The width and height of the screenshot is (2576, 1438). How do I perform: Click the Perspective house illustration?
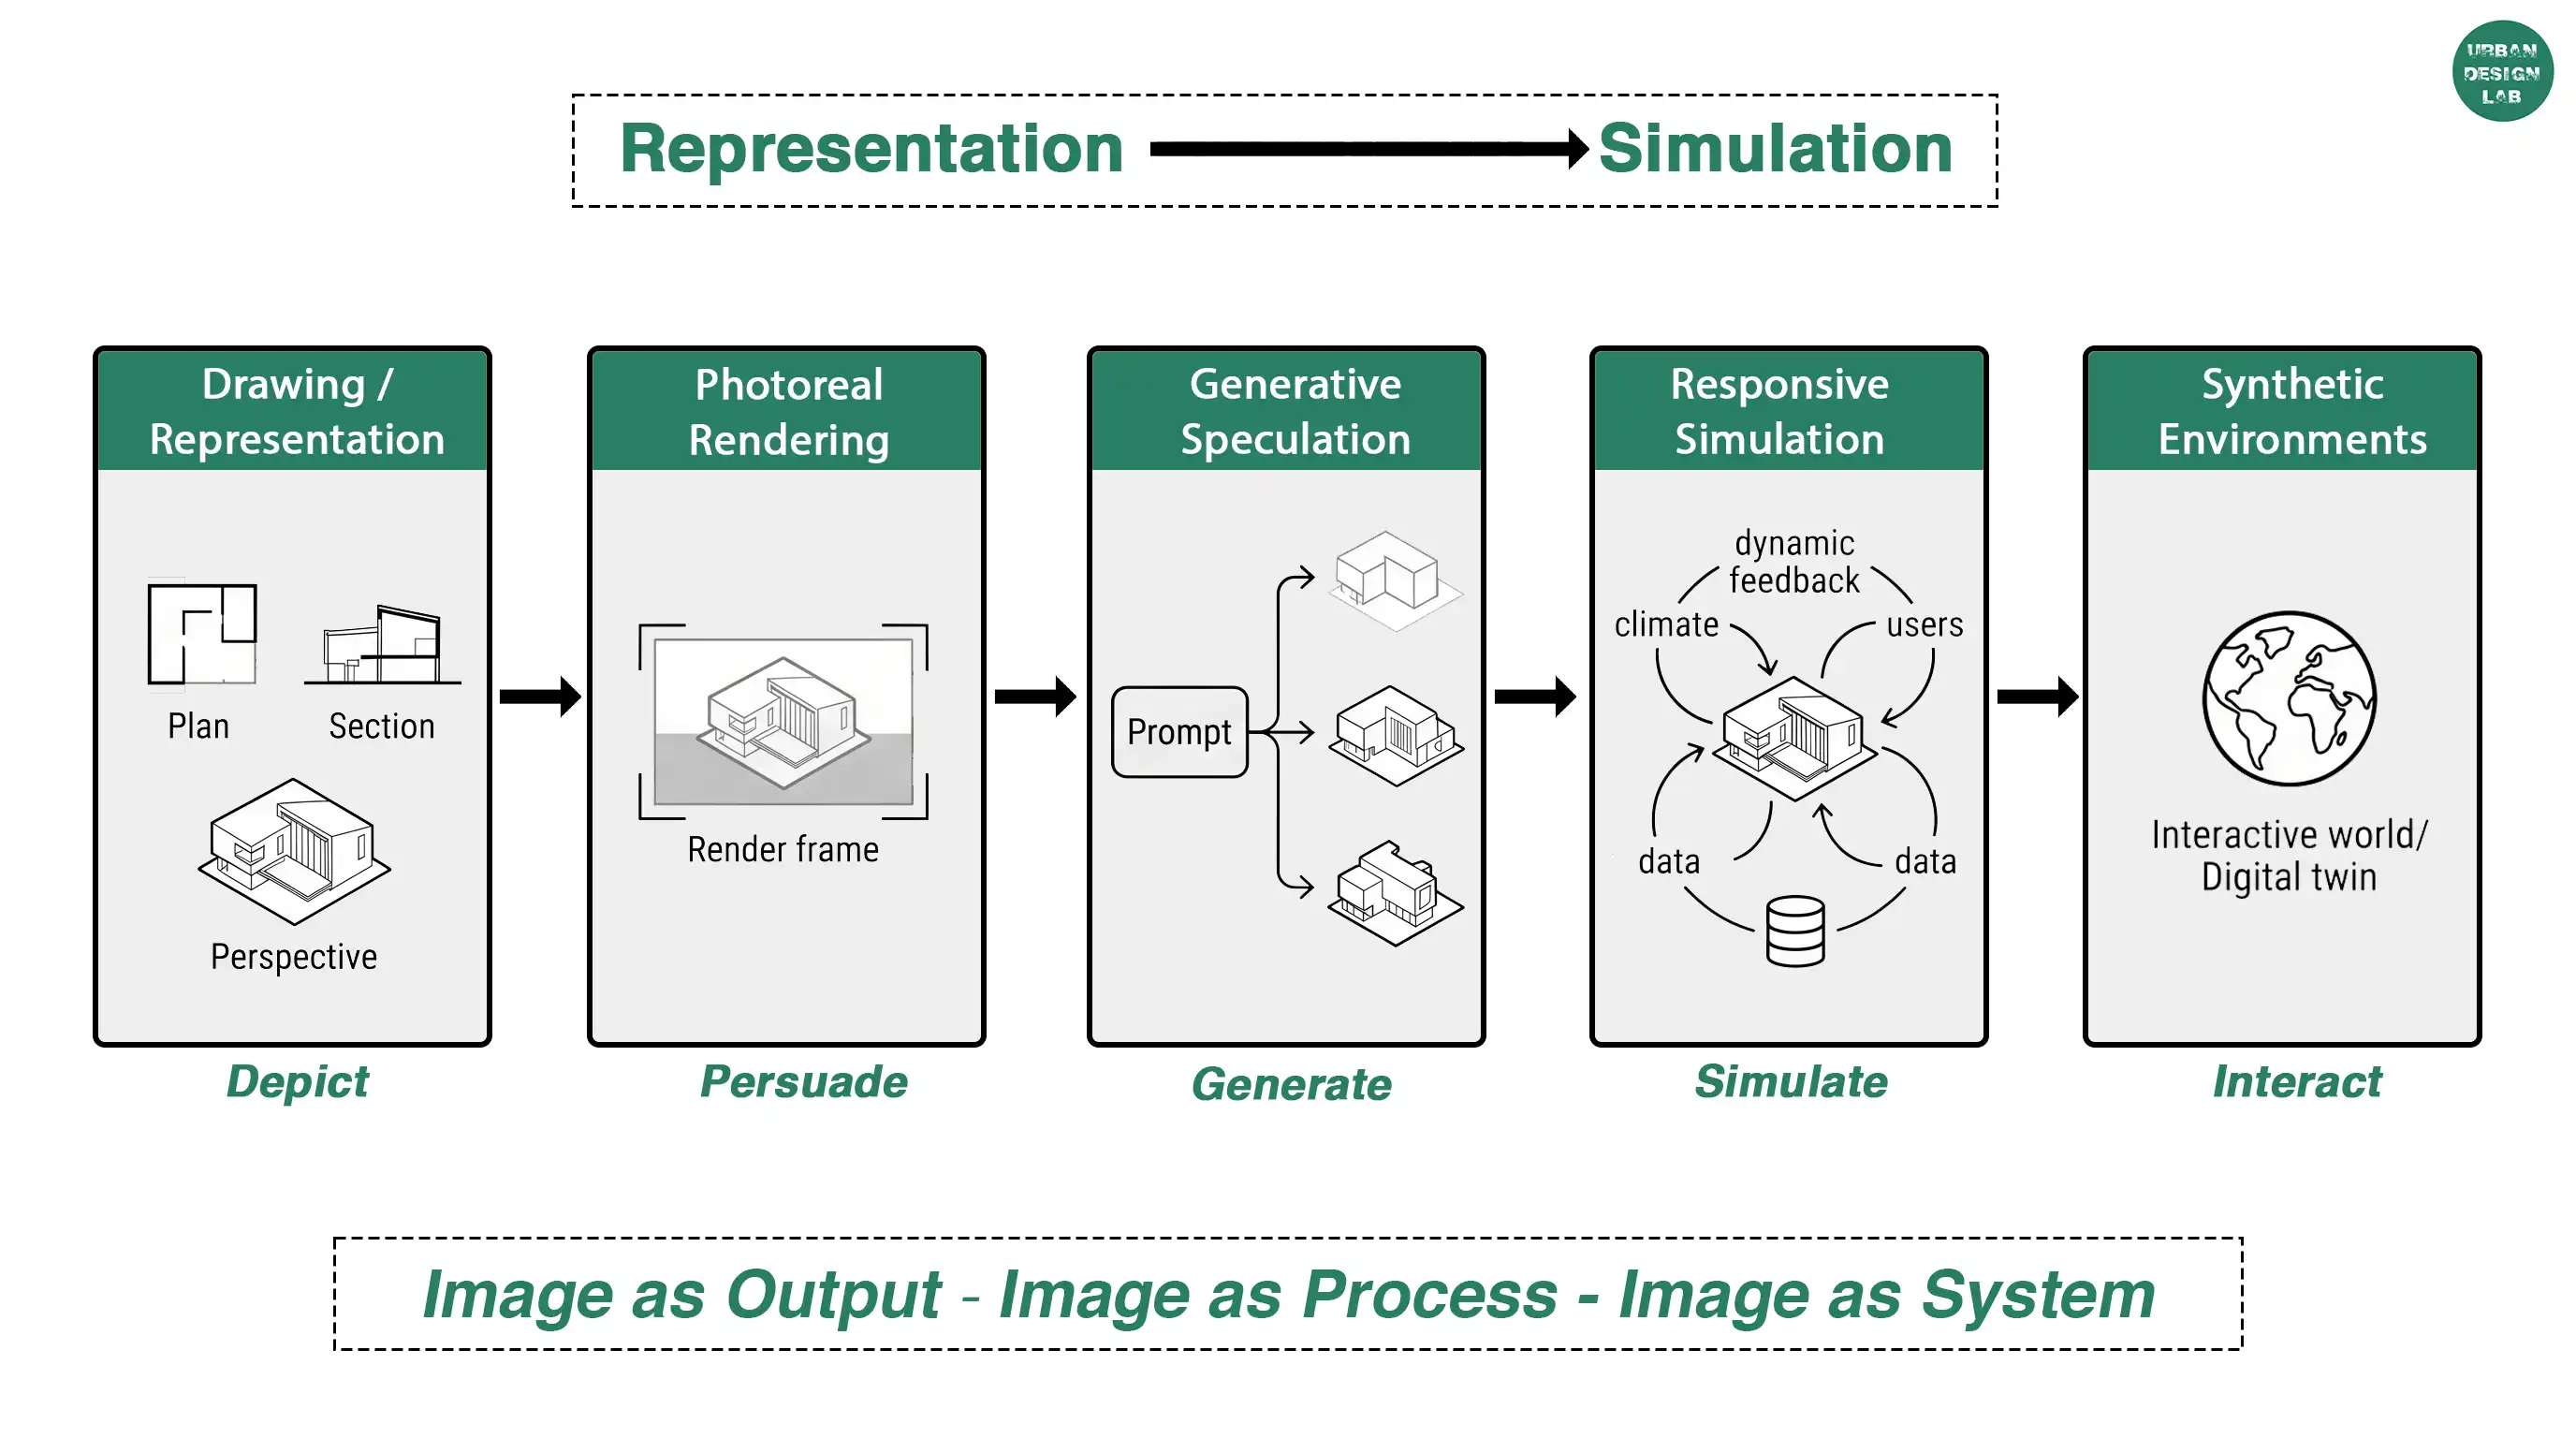pos(294,851)
